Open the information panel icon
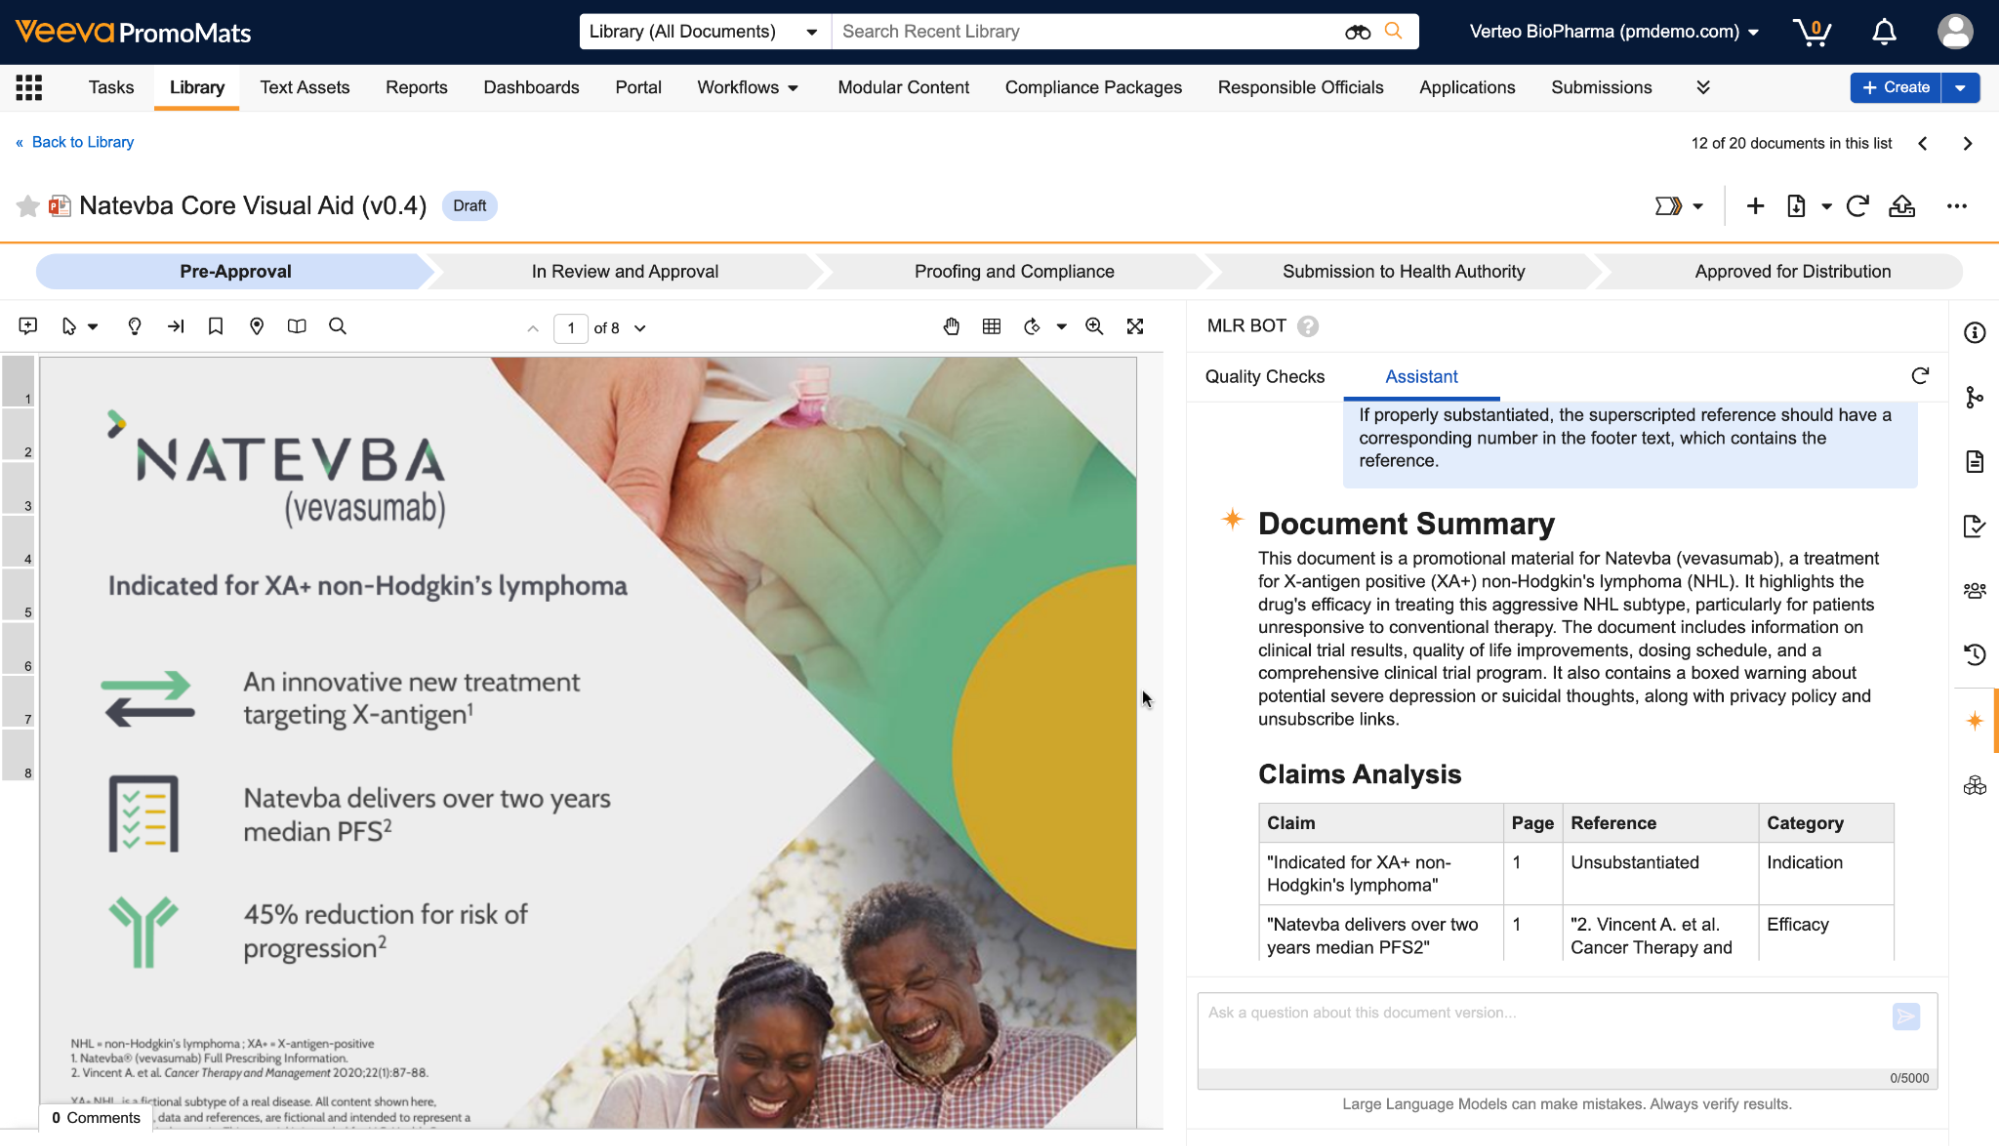 tap(1975, 333)
